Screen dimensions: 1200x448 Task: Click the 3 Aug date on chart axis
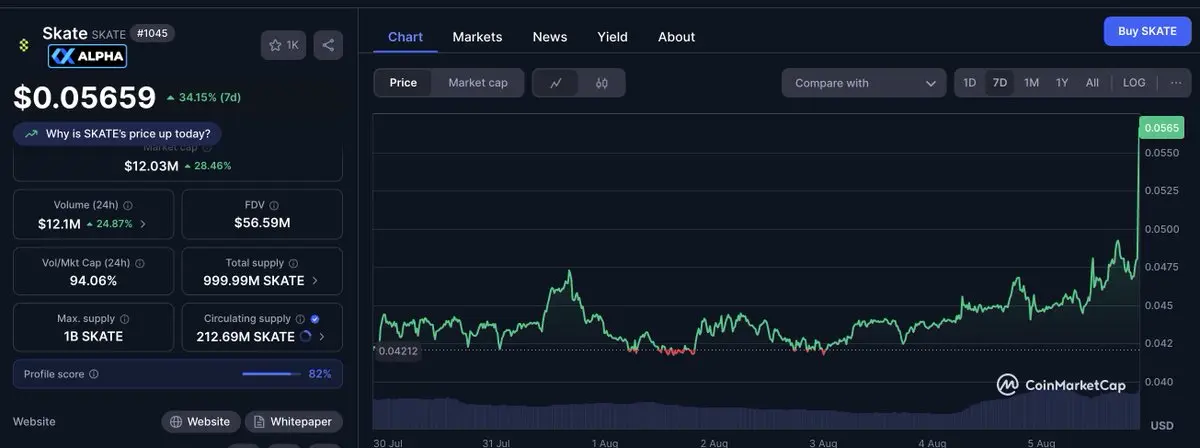(823, 442)
